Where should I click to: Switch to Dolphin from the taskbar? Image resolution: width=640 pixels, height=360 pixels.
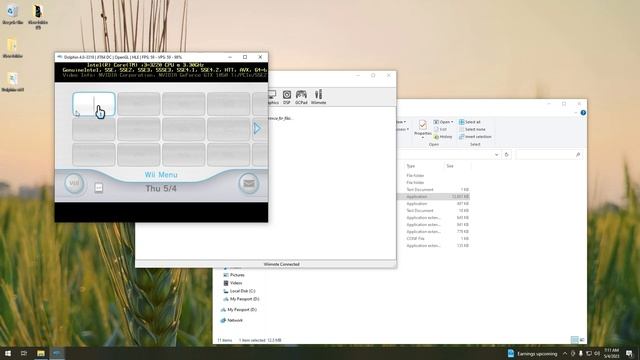[57, 353]
